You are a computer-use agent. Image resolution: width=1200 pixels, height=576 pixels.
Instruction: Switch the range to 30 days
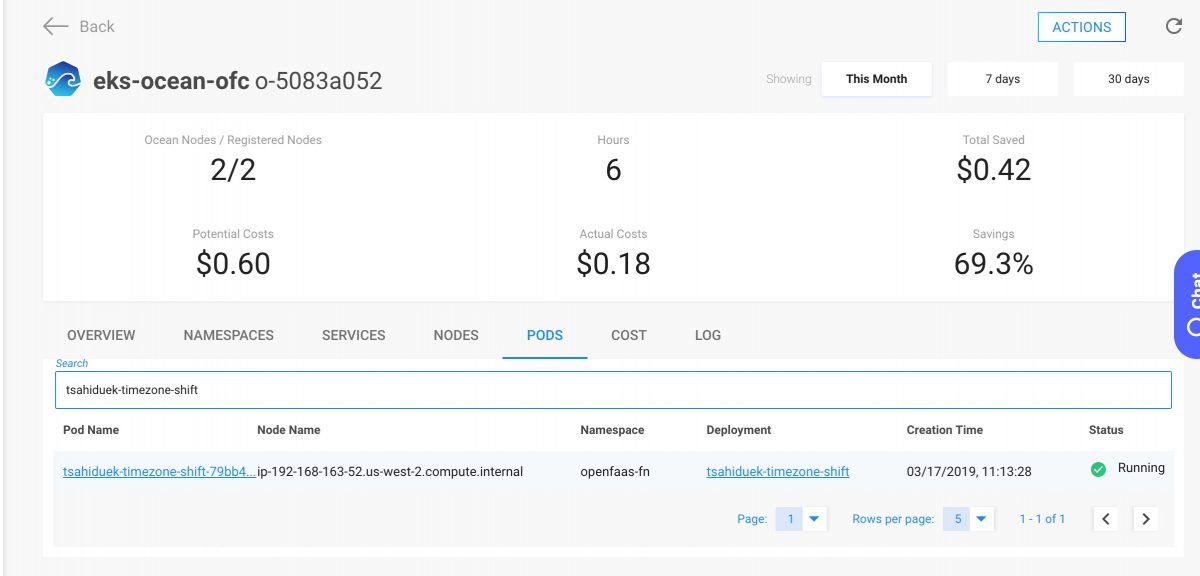(1128, 79)
